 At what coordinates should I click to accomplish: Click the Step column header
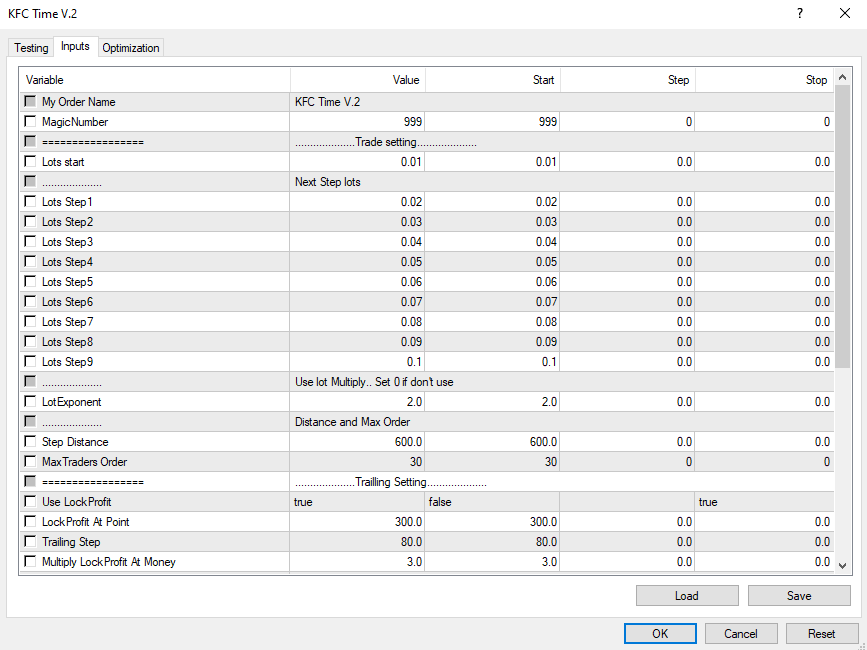[628, 80]
